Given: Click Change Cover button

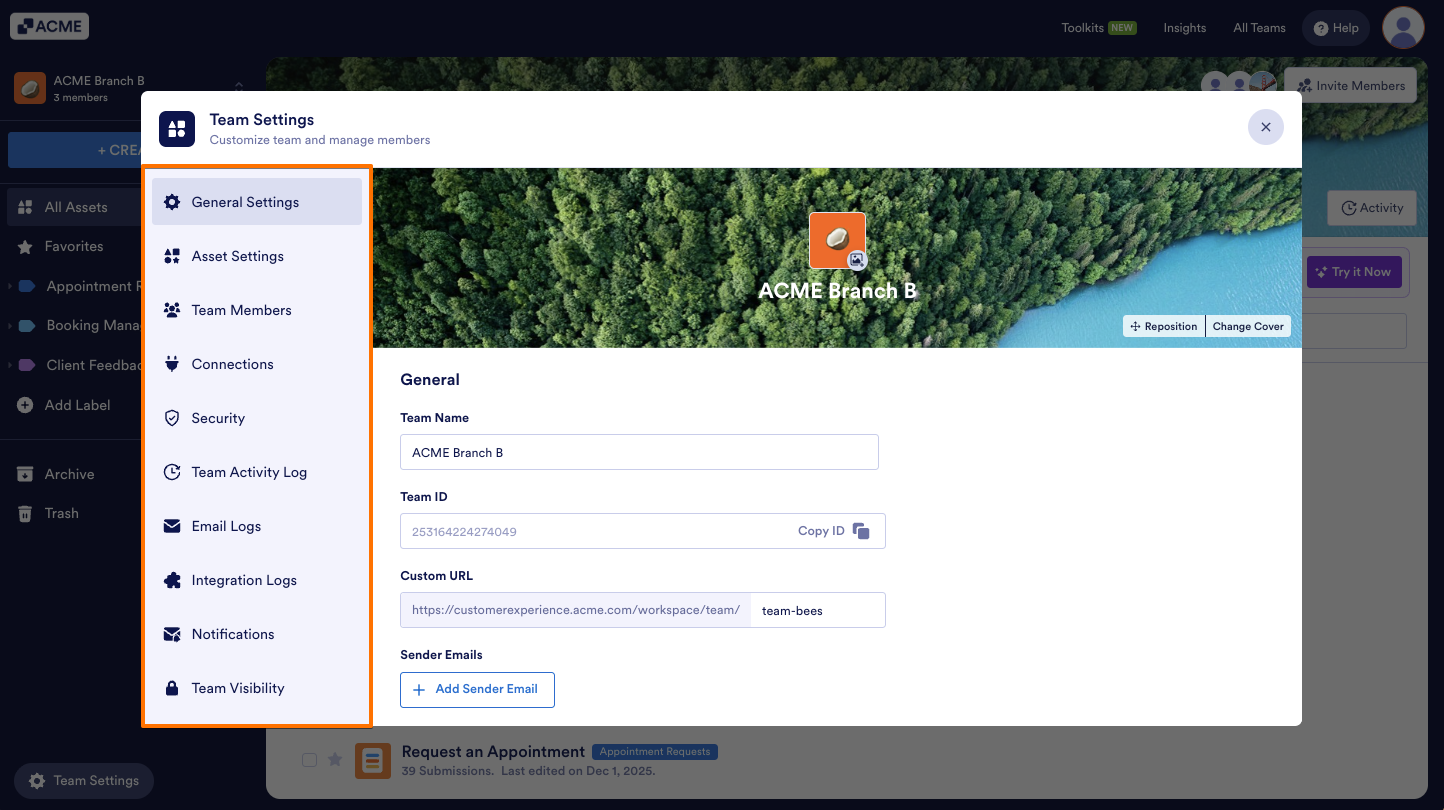Looking at the screenshot, I should pyautogui.click(x=1248, y=326).
